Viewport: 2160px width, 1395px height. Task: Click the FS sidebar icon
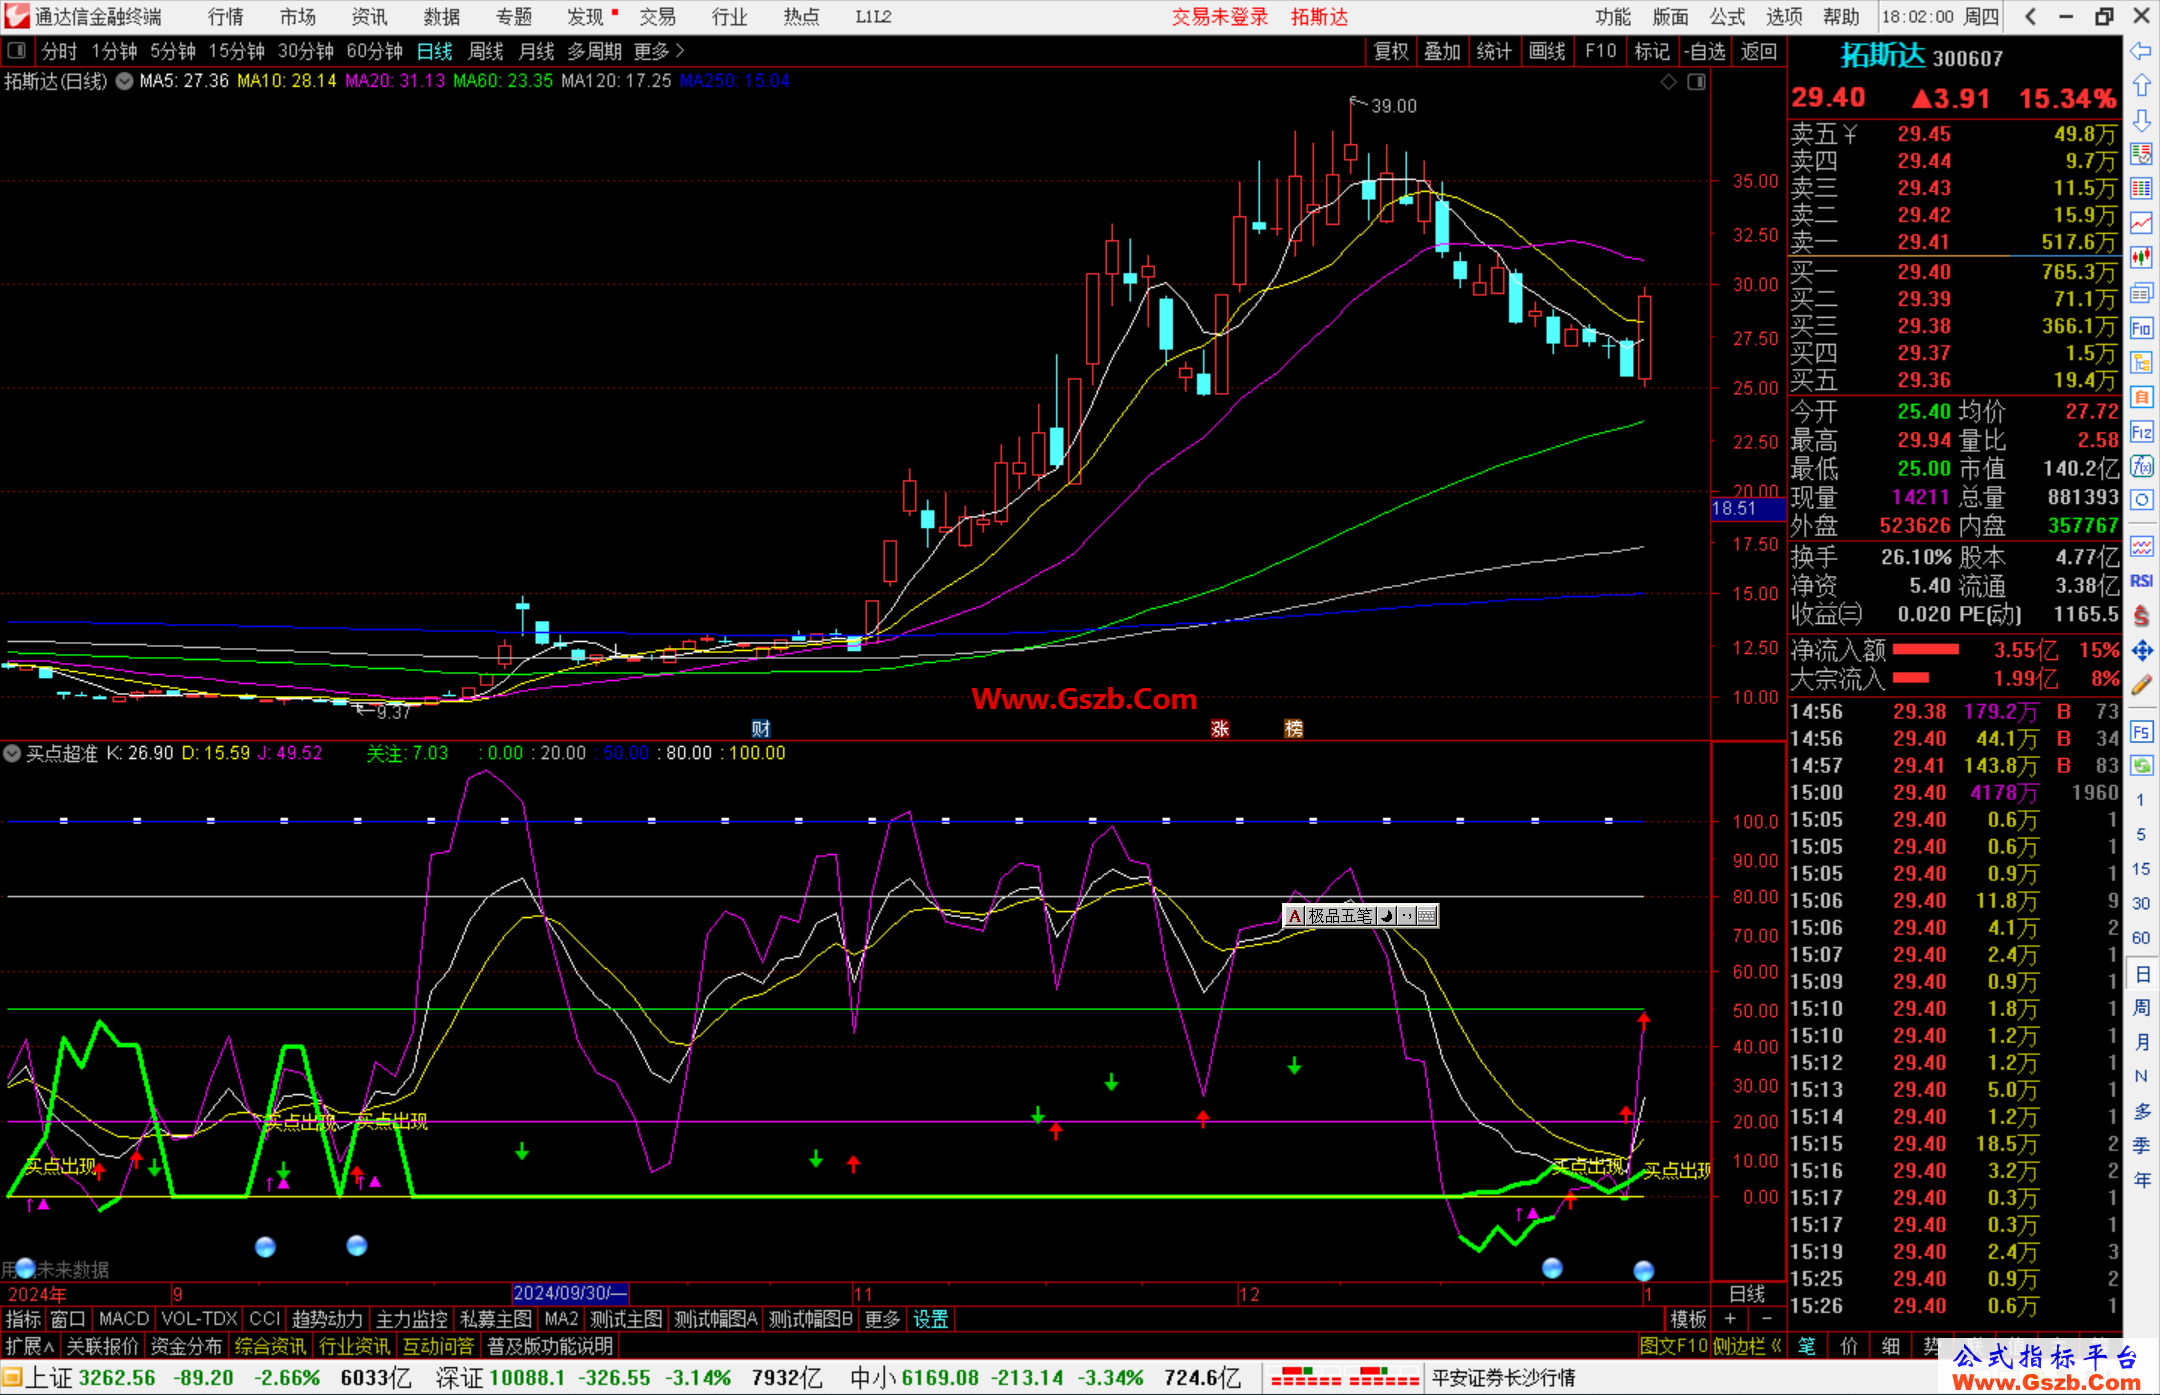pos(2141,731)
